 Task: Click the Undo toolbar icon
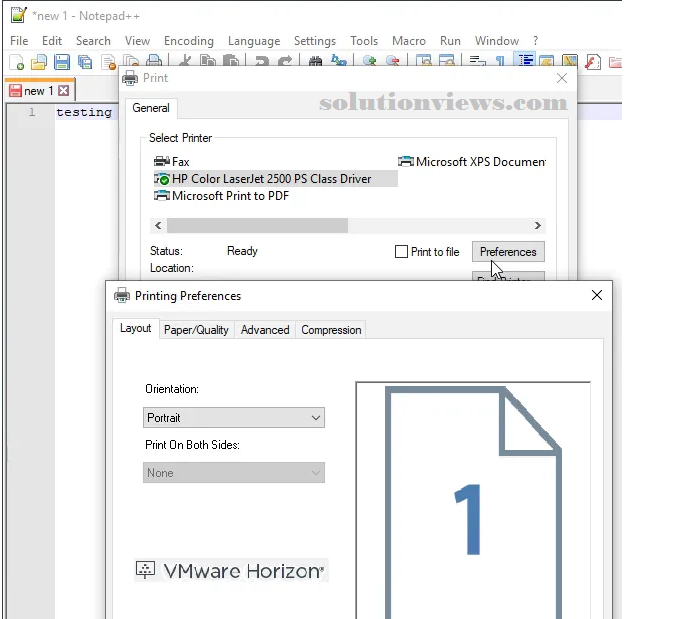coord(261,60)
